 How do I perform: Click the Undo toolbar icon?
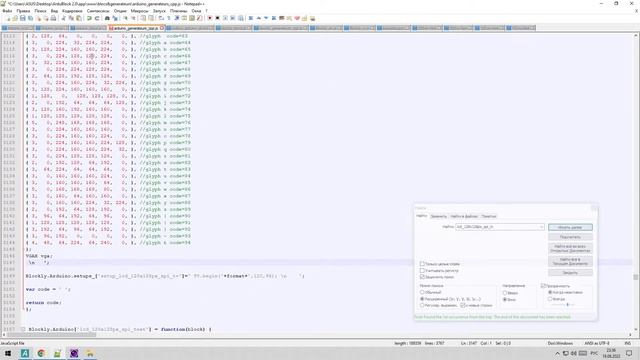pyautogui.click(x=89, y=18)
